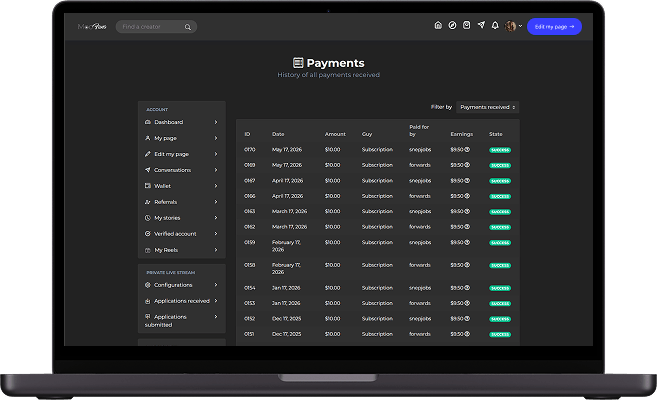Click earnings info icon for February 17 snepjobs row
Viewport: 657px width, 401px height.
coord(467,242)
